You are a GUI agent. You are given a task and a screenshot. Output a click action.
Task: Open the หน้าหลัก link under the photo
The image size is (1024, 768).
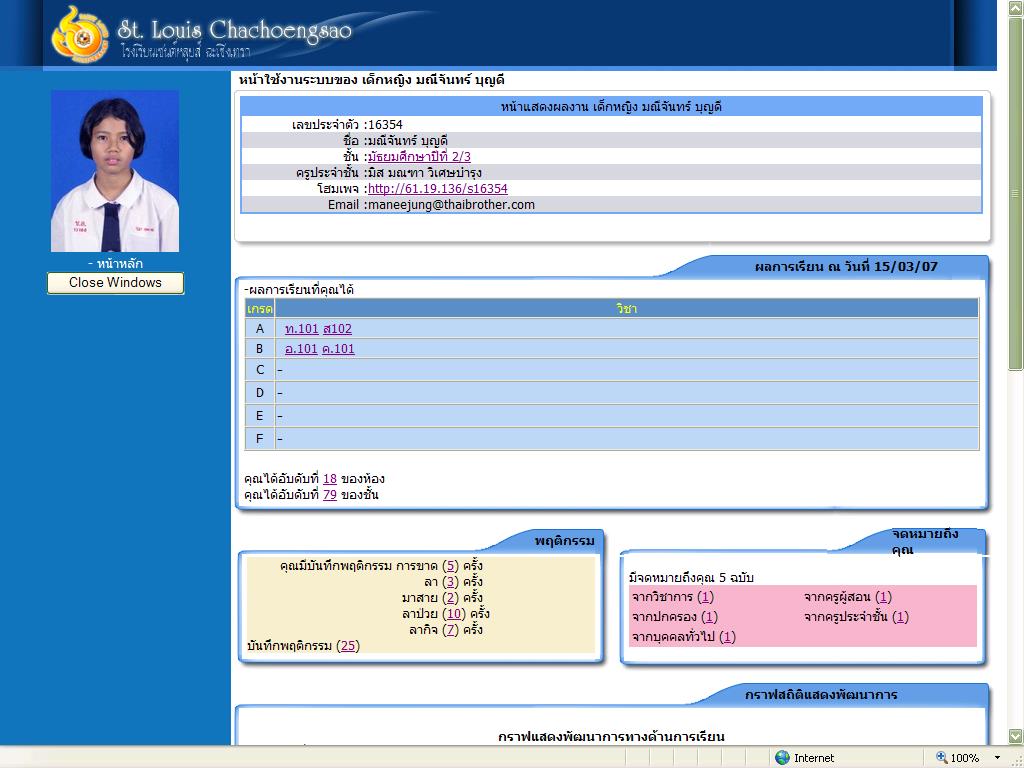(120, 264)
